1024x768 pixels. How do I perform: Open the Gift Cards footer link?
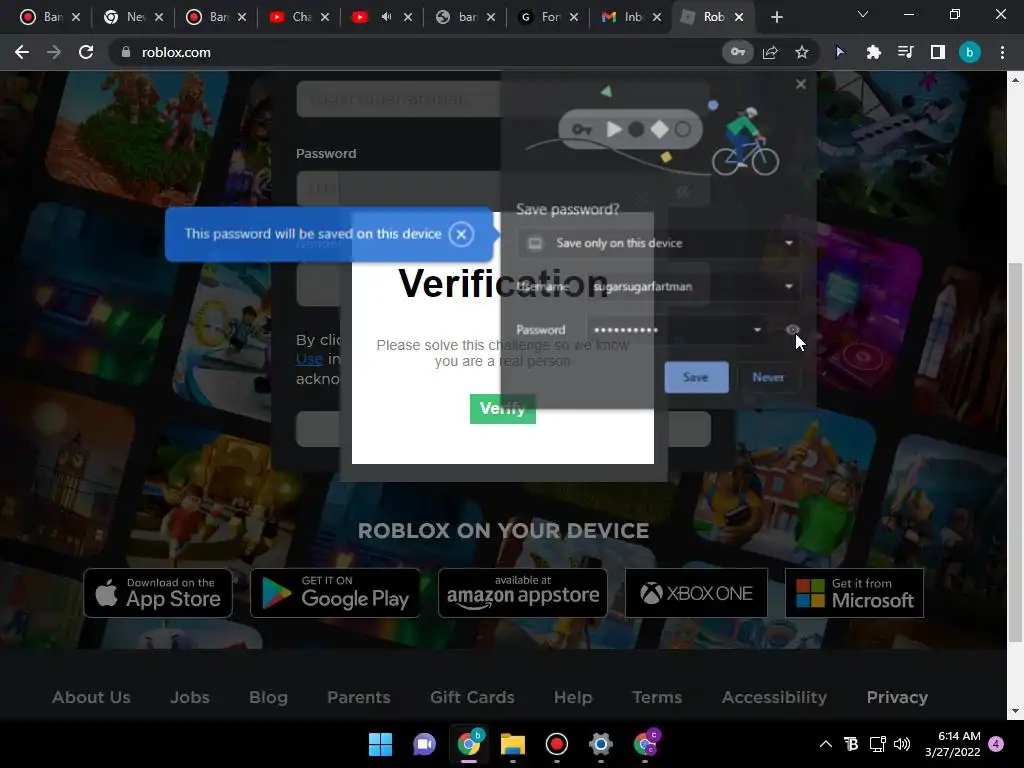472,697
